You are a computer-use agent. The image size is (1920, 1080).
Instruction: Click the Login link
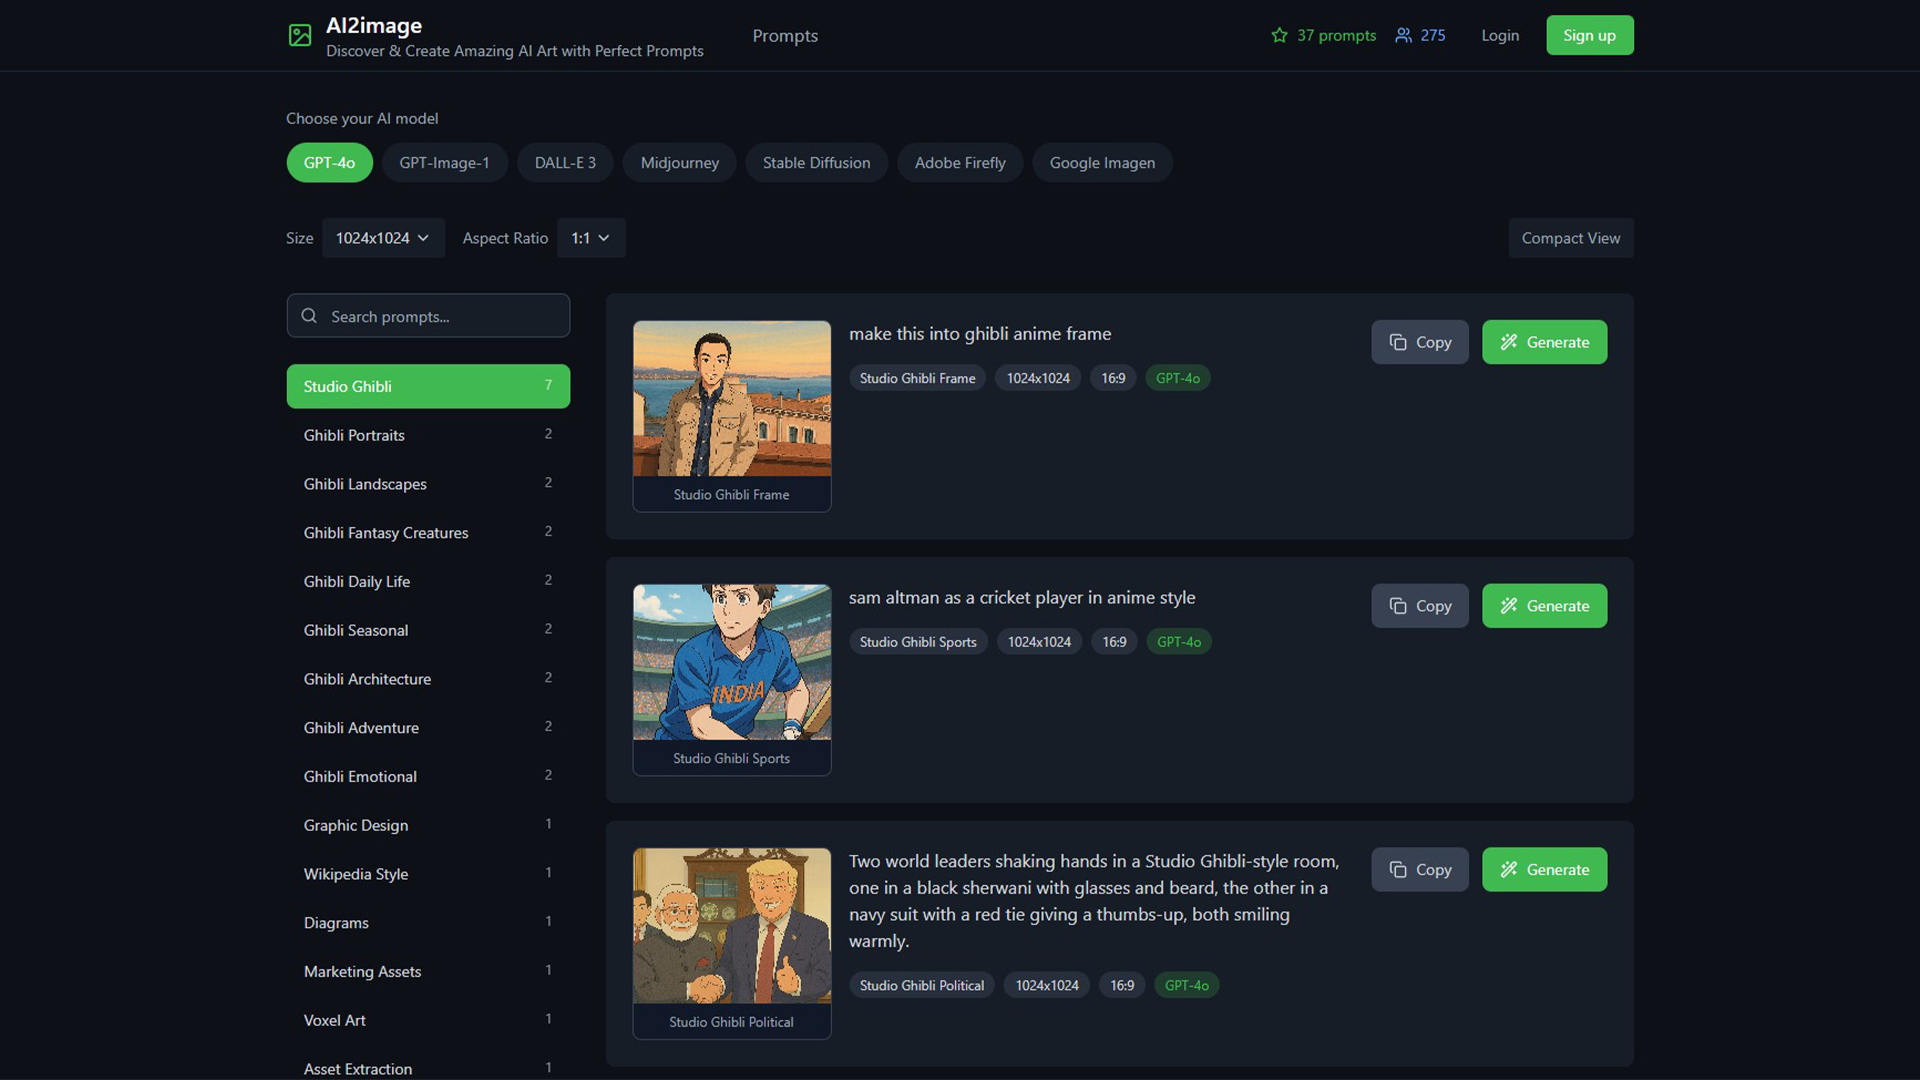pos(1499,35)
